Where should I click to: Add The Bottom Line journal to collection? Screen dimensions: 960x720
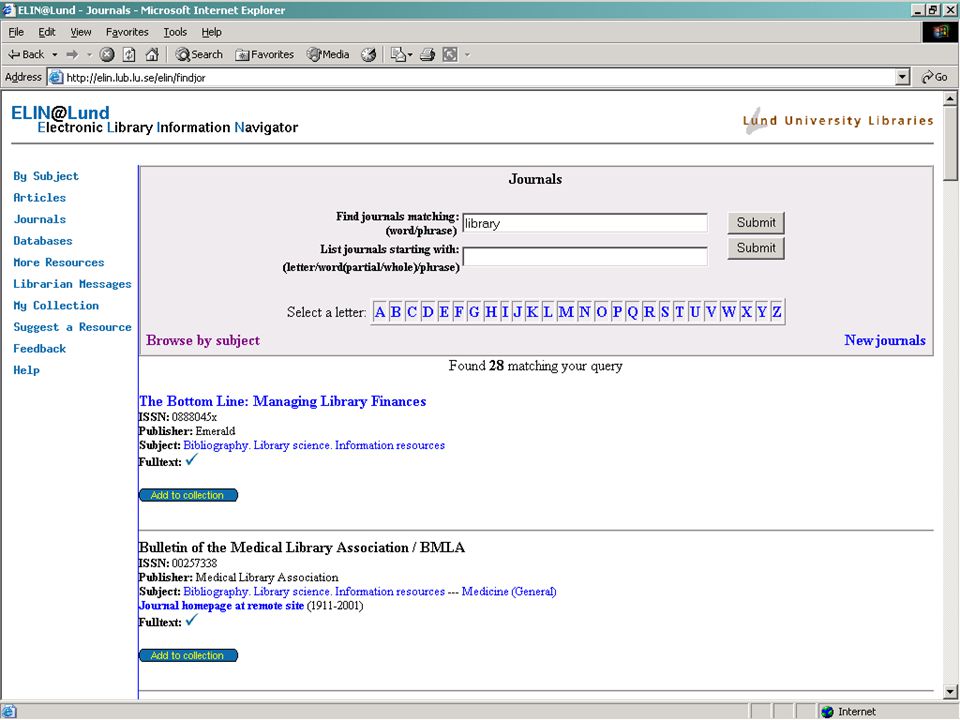click(x=188, y=495)
